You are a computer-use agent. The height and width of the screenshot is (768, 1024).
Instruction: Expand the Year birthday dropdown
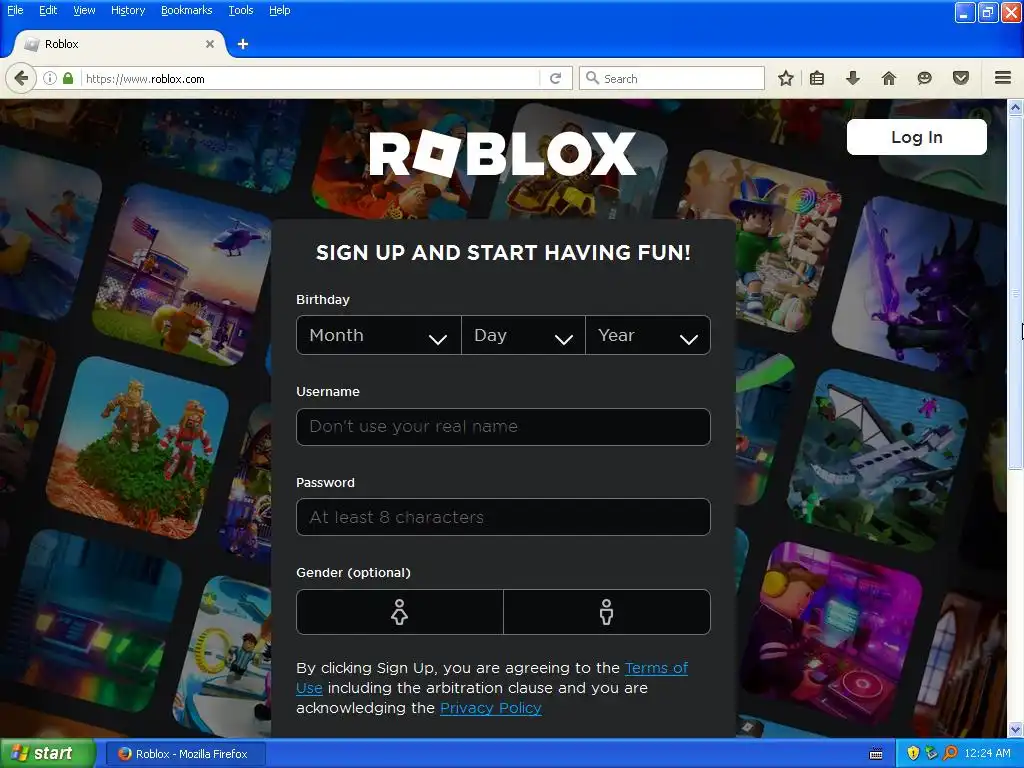[648, 335]
